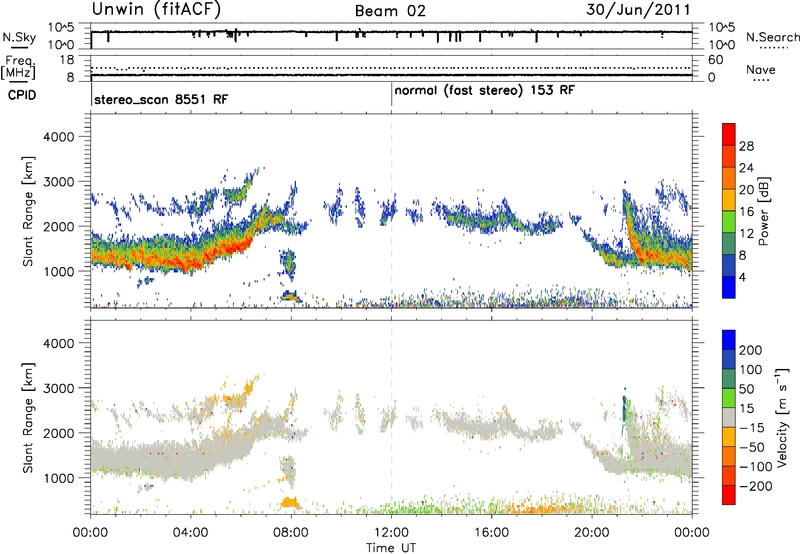
Task: Click the 'Velocity [m s-1]' color bar label
Action: [x=782, y=417]
